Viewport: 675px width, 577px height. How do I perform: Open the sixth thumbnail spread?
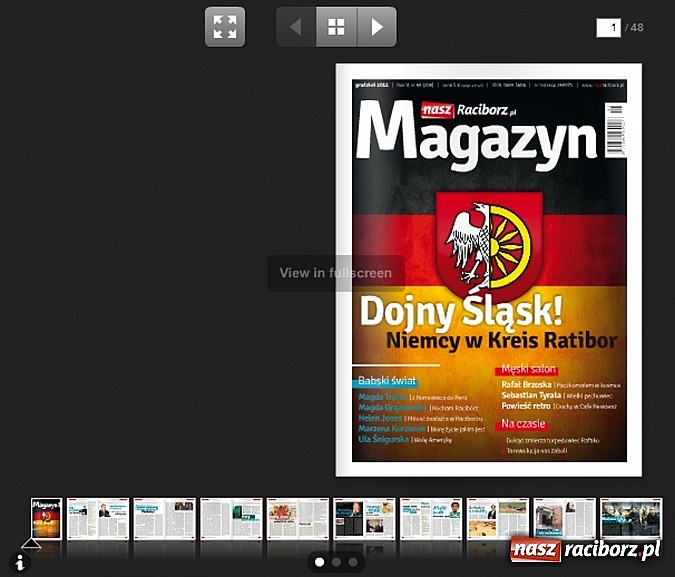[x=364, y=519]
